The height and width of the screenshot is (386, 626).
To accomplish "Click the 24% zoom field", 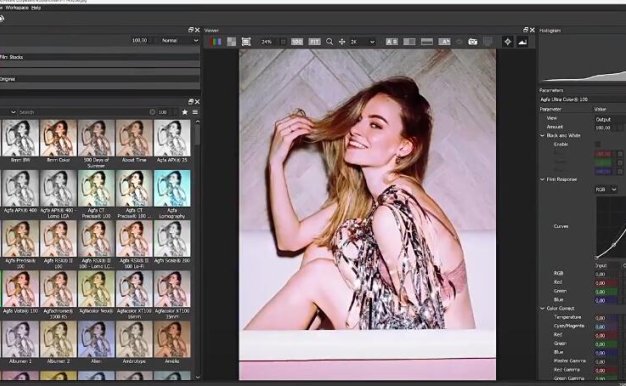I will [x=268, y=42].
